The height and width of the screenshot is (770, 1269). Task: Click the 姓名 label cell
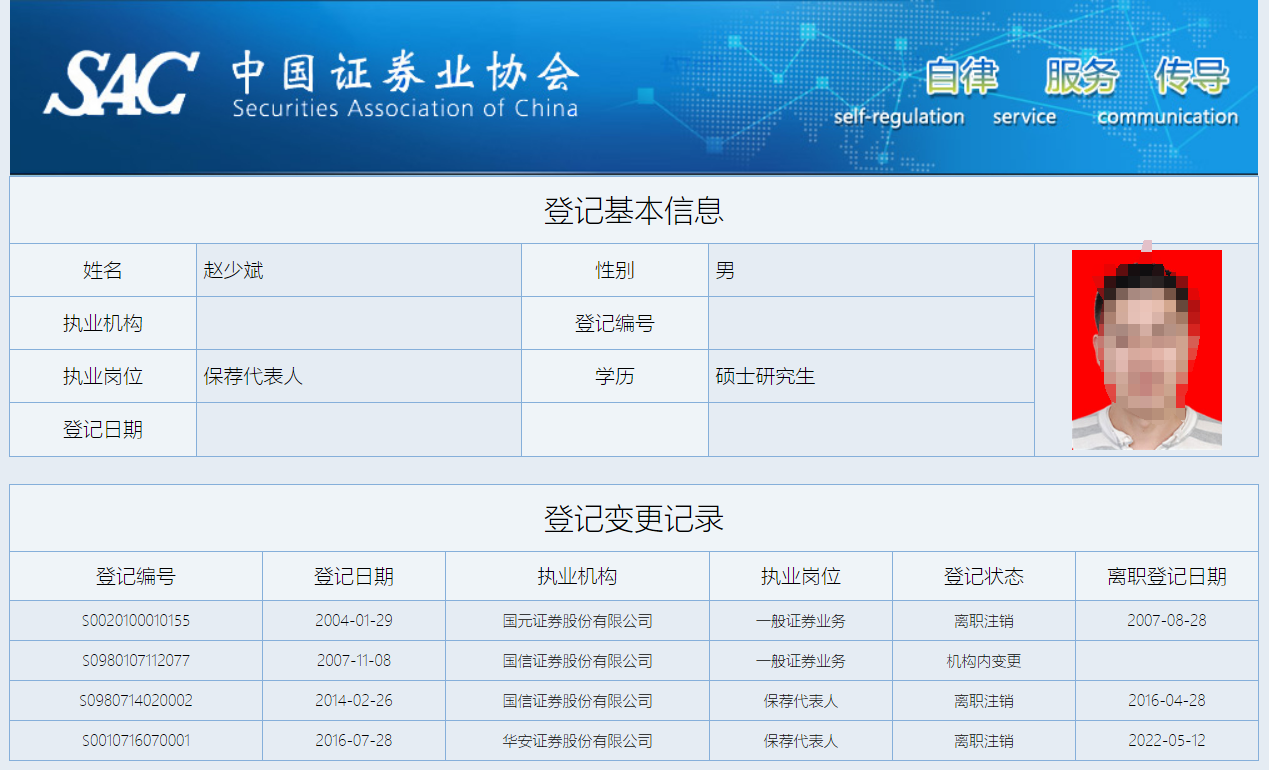103,270
